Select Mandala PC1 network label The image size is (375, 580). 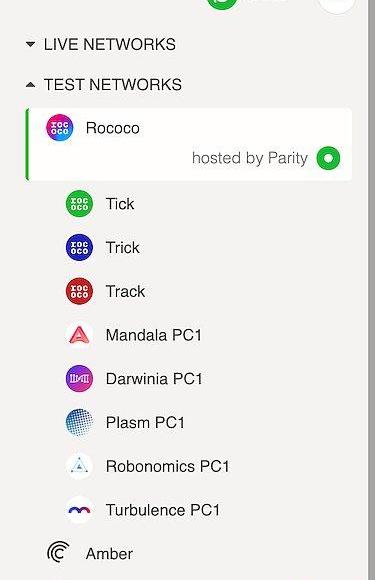pos(153,335)
